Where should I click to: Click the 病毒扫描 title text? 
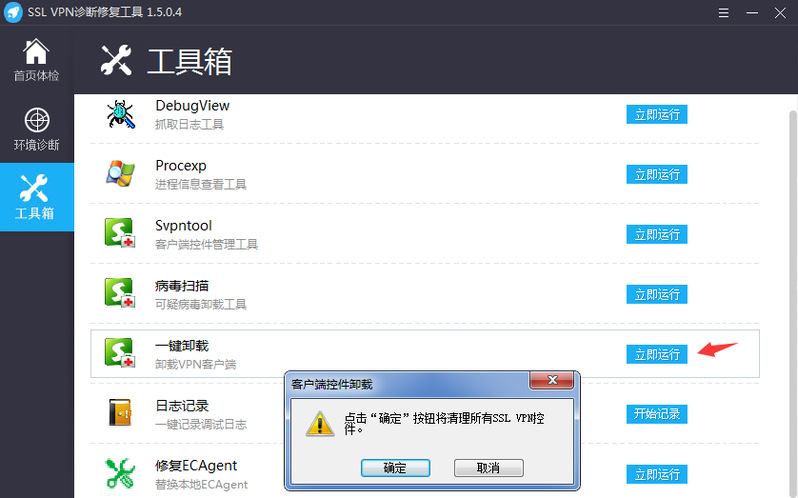click(x=182, y=286)
